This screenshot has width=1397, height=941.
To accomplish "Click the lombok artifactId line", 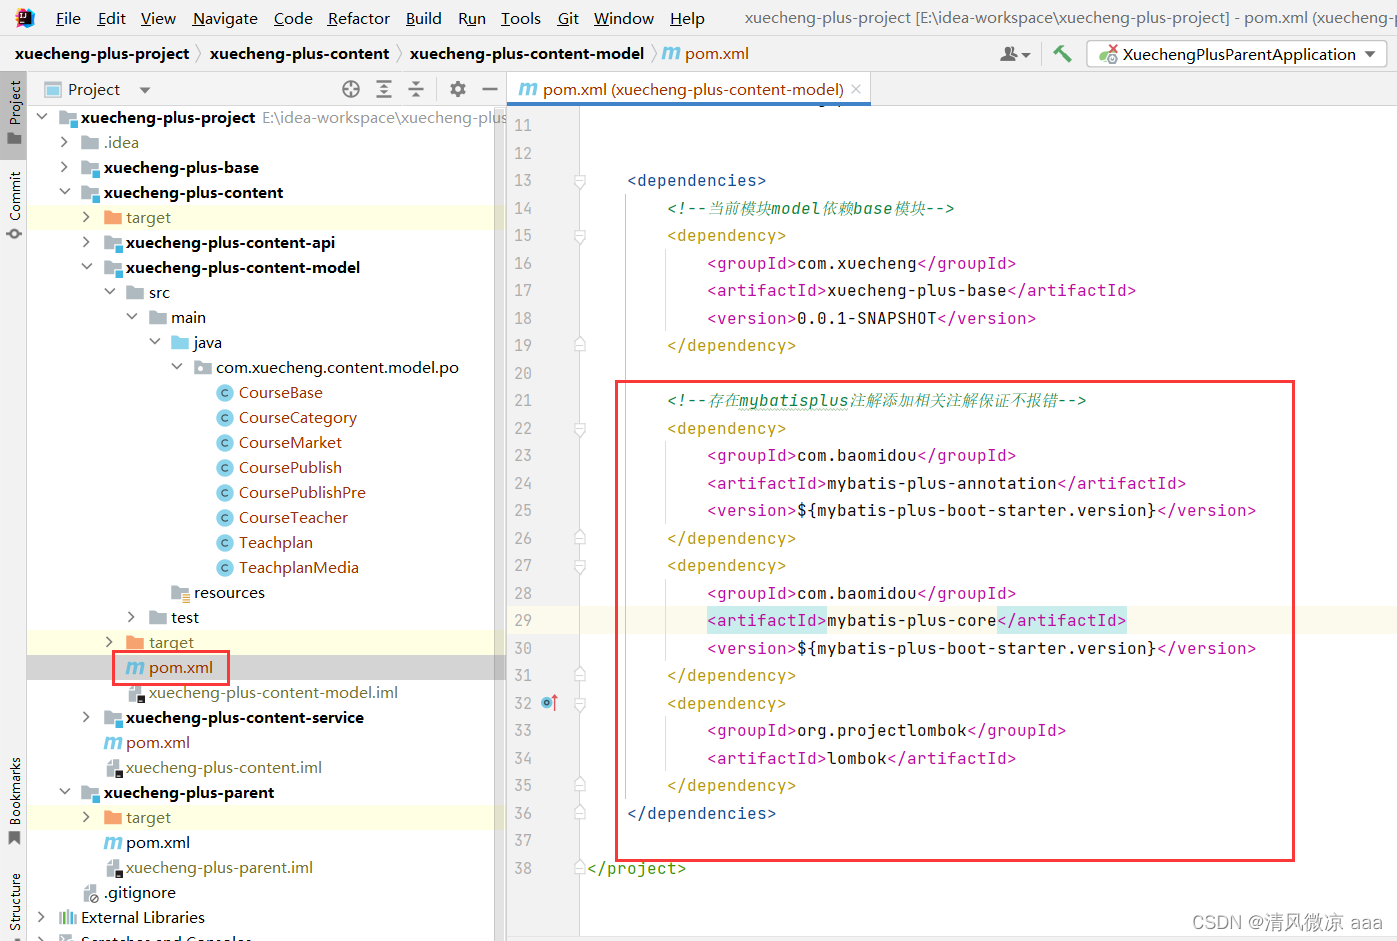I will [861, 758].
